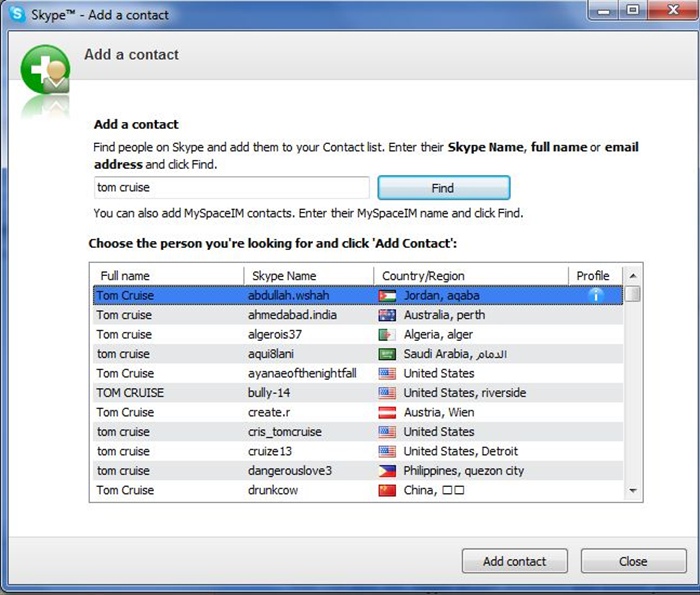700x595 pixels.
Task: Click 'United States, Detroit' country cell
Action: [x=461, y=451]
